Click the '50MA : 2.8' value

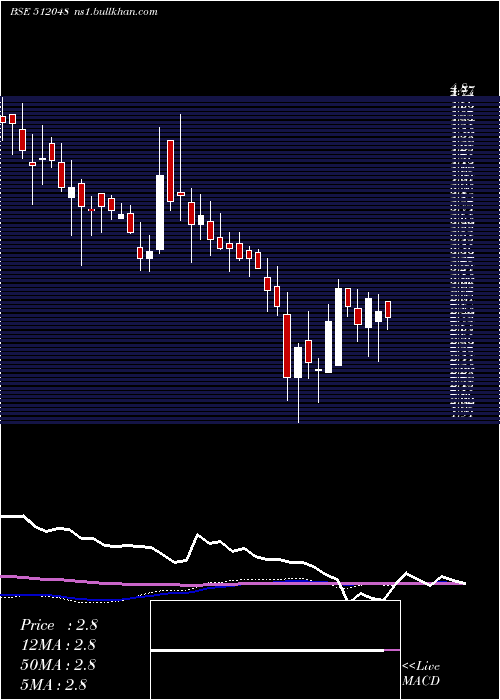click(58, 665)
